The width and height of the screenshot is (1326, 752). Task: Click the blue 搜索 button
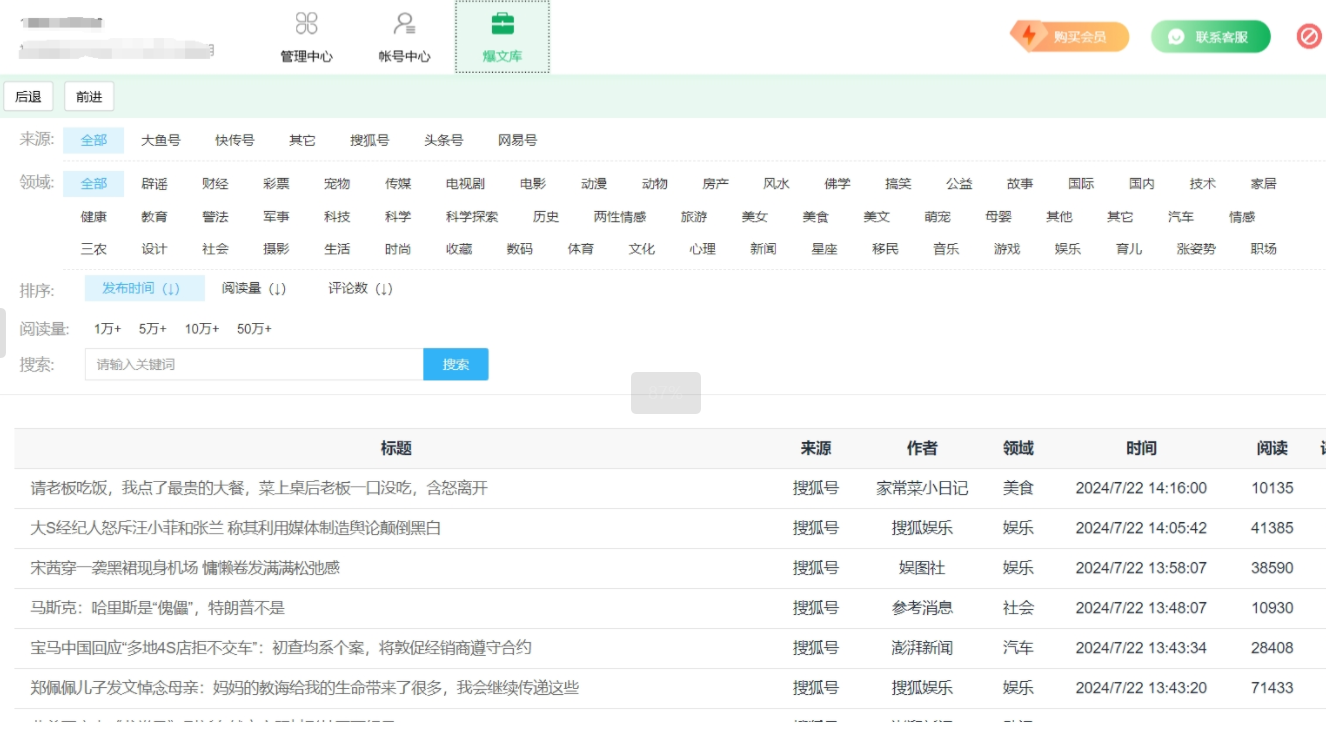pyautogui.click(x=455, y=365)
